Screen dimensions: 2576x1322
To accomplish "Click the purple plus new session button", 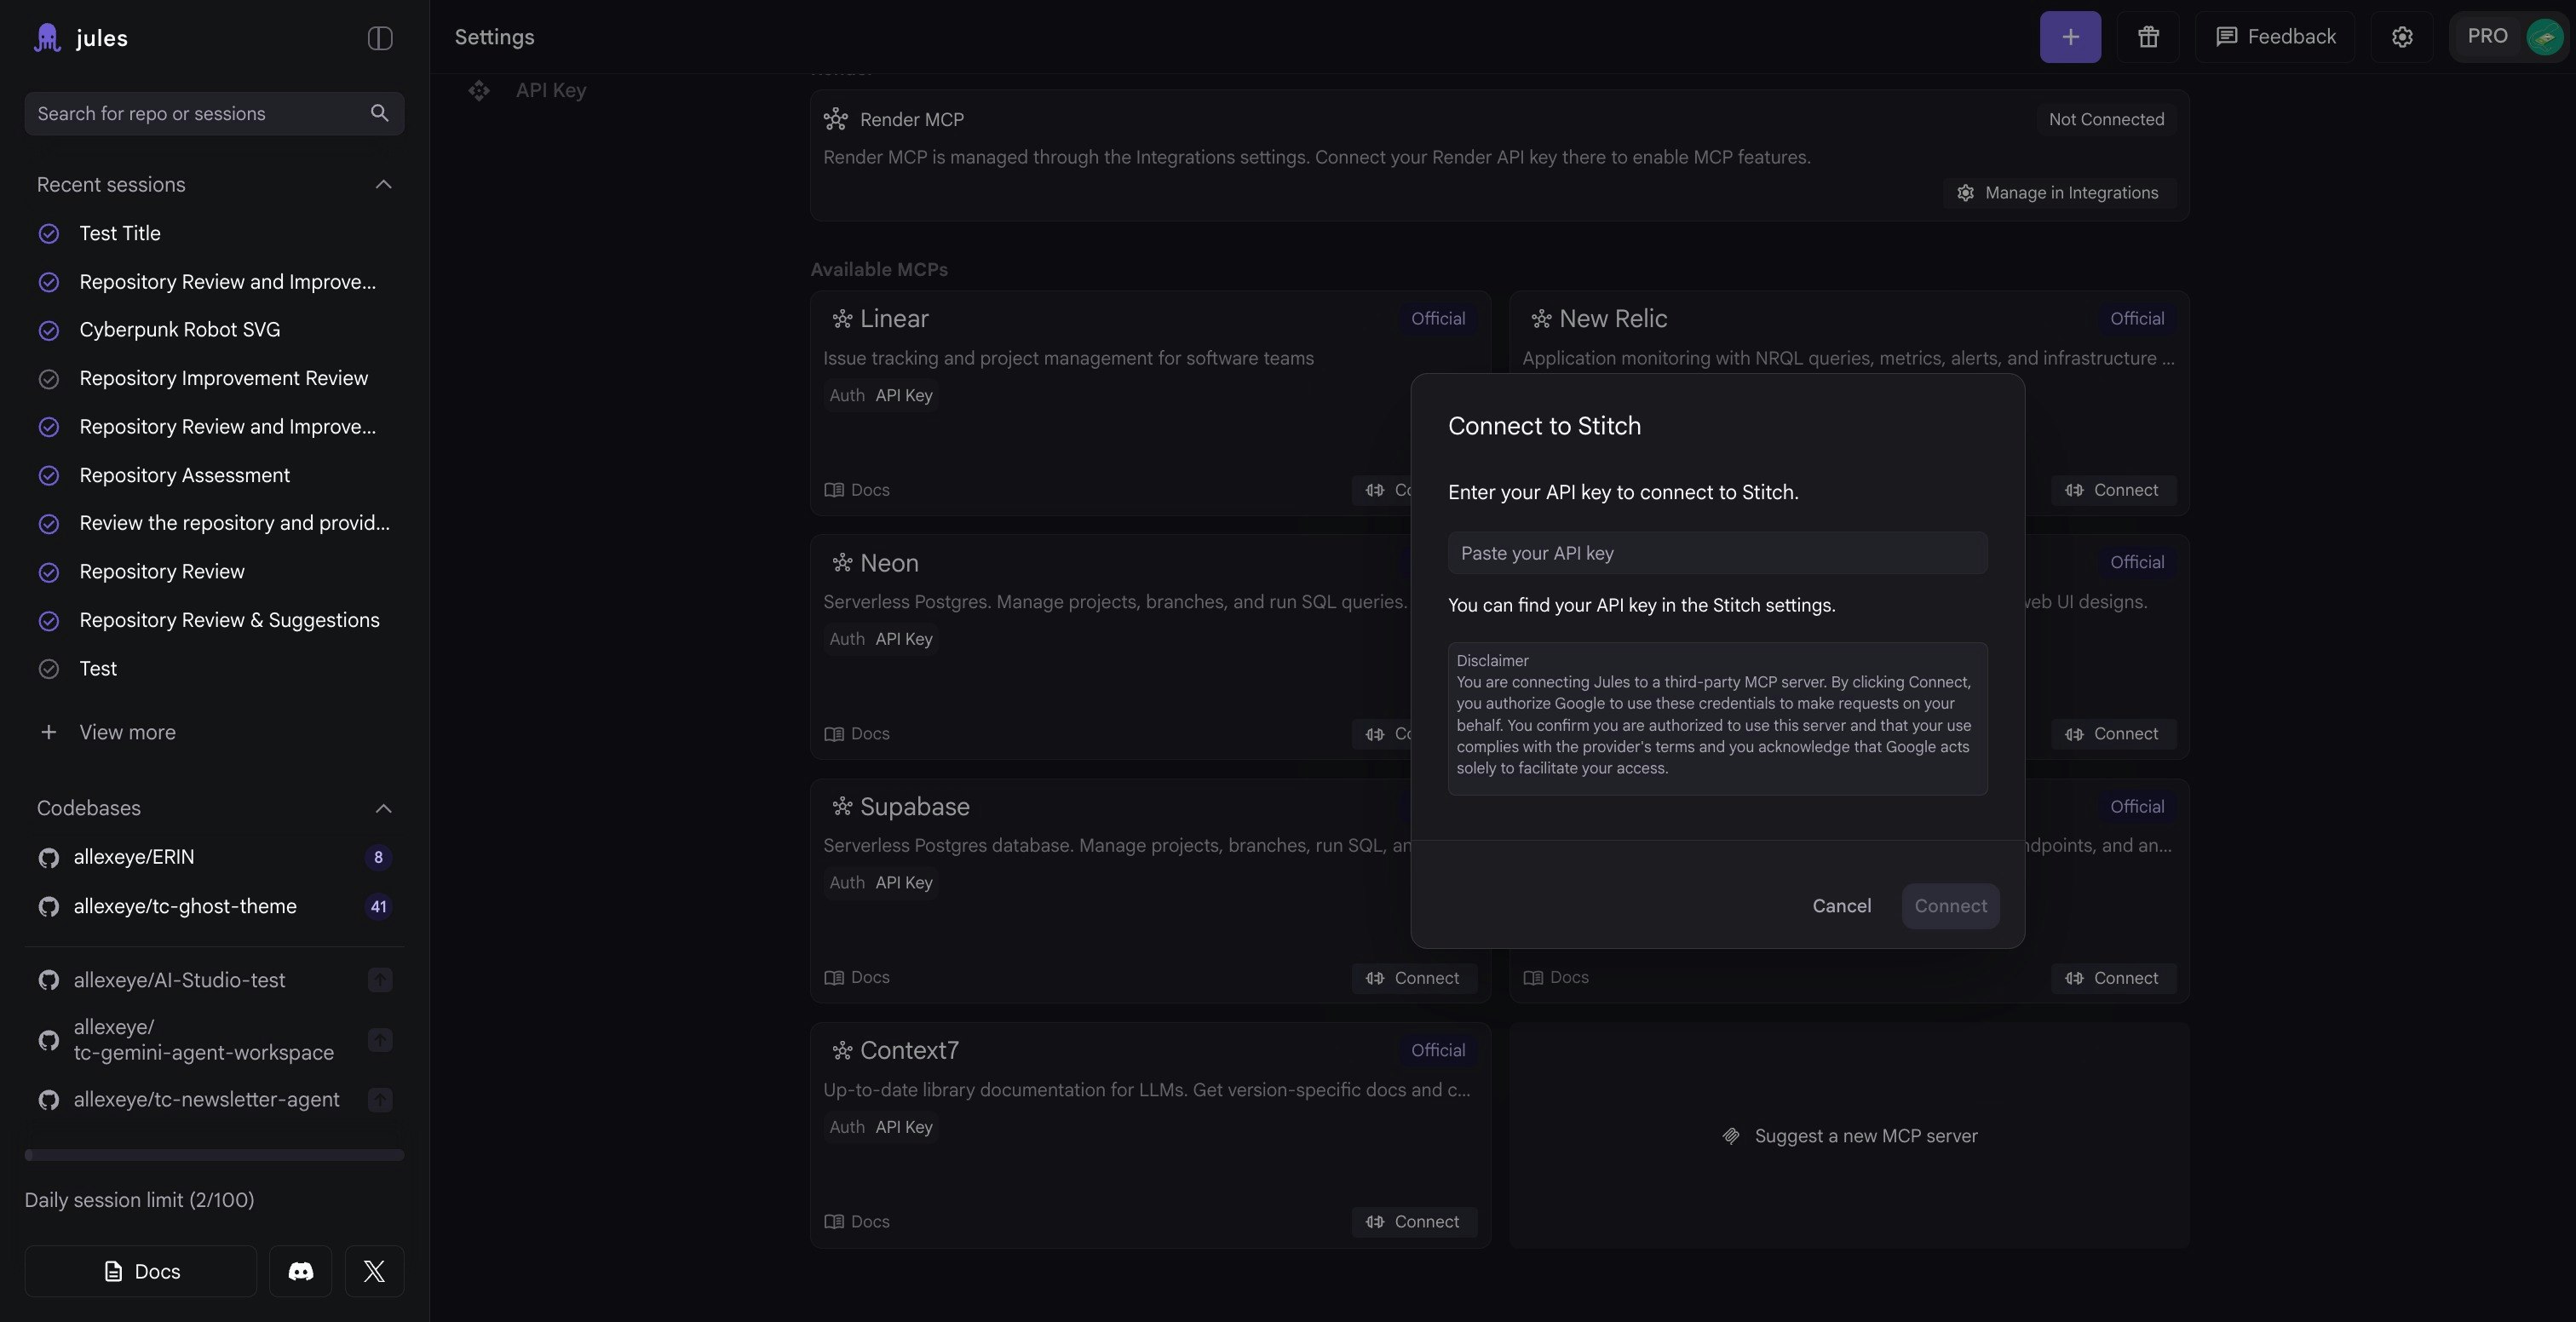I will [2069, 37].
